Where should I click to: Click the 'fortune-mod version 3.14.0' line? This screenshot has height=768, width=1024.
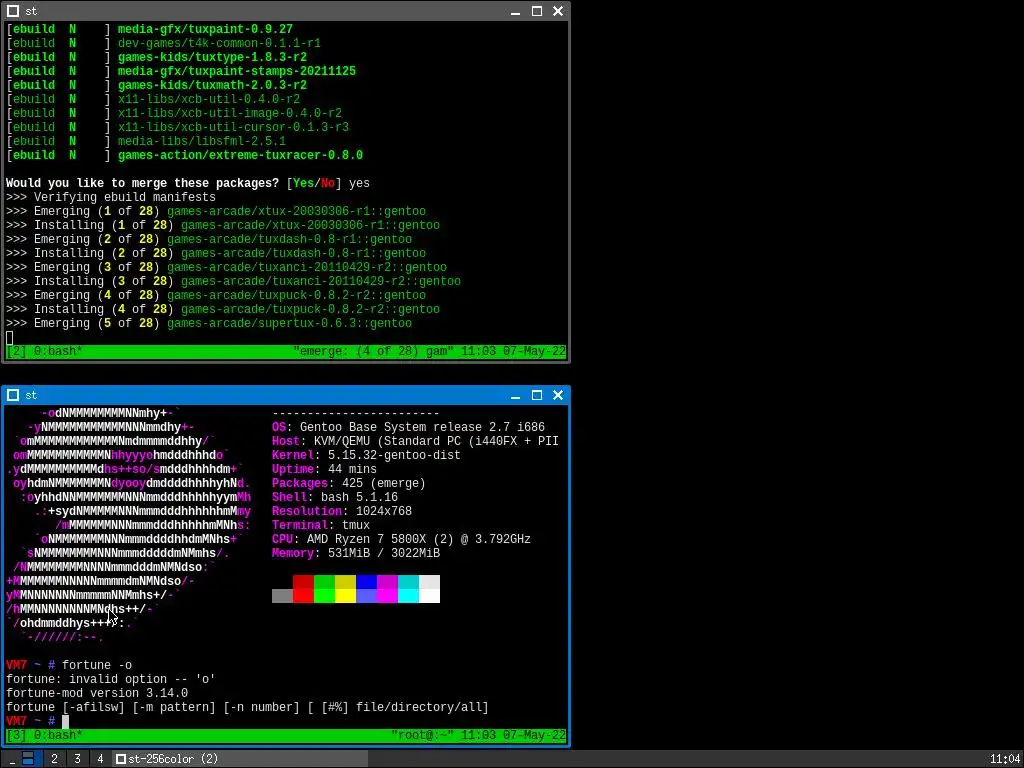point(97,694)
